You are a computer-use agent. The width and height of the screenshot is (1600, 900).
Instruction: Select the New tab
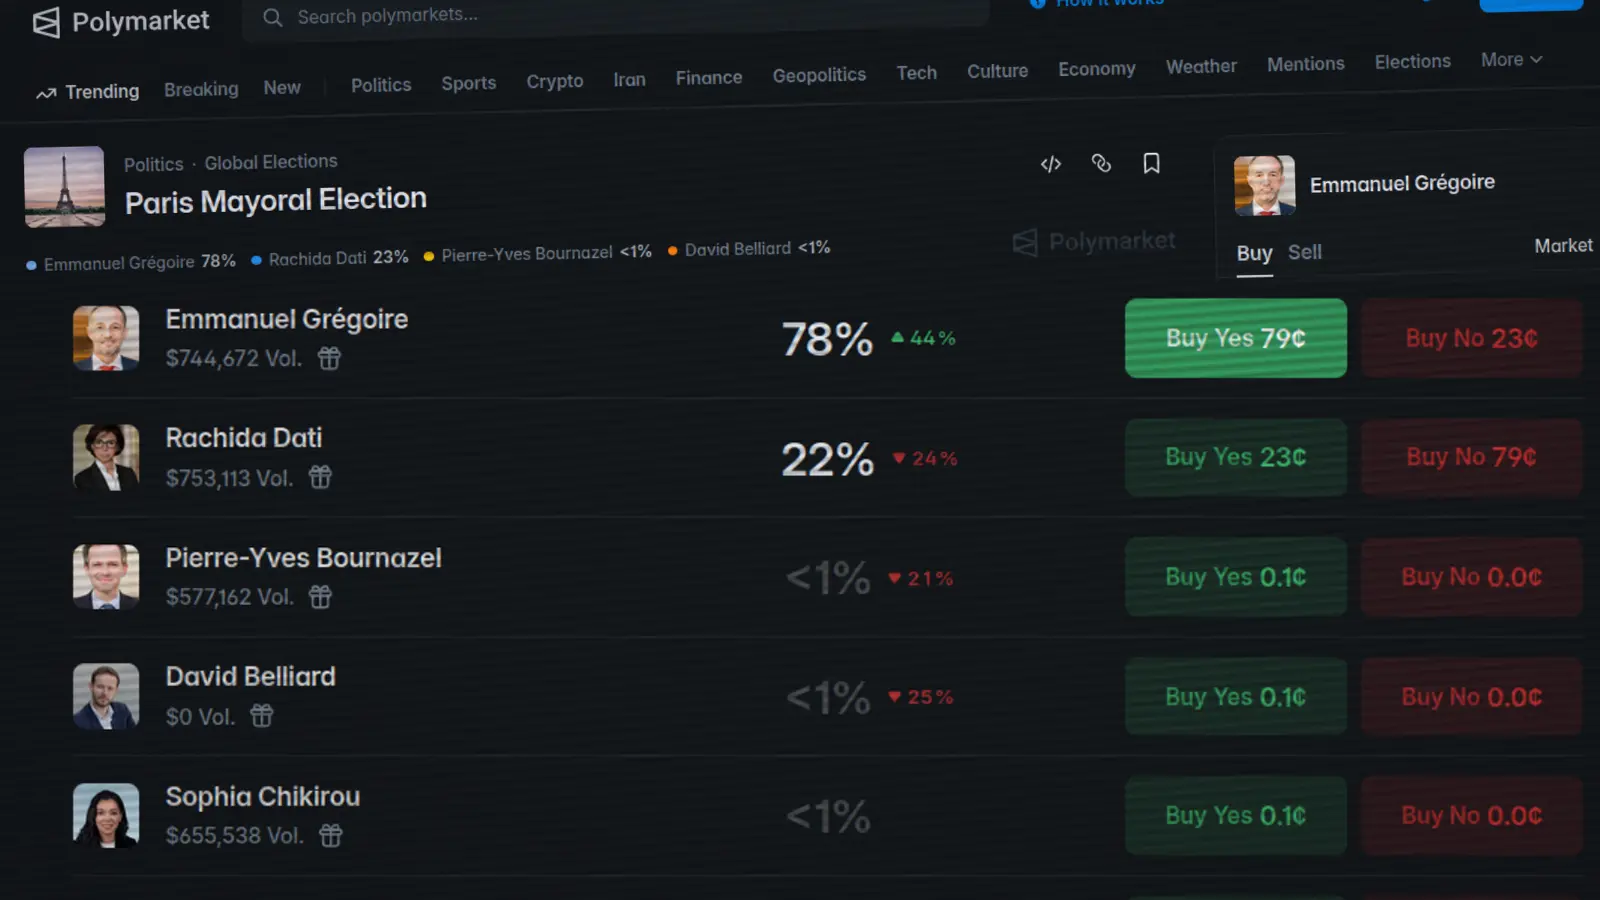click(282, 87)
